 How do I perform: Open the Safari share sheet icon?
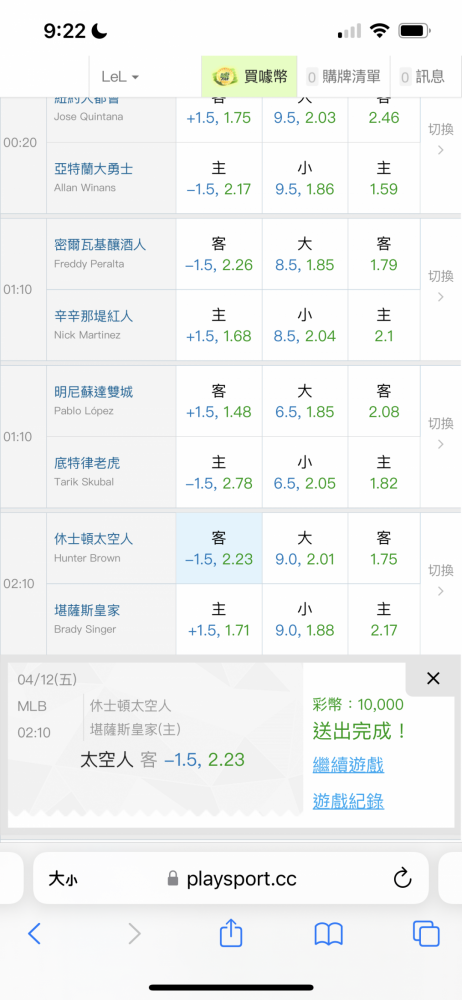(x=231, y=933)
